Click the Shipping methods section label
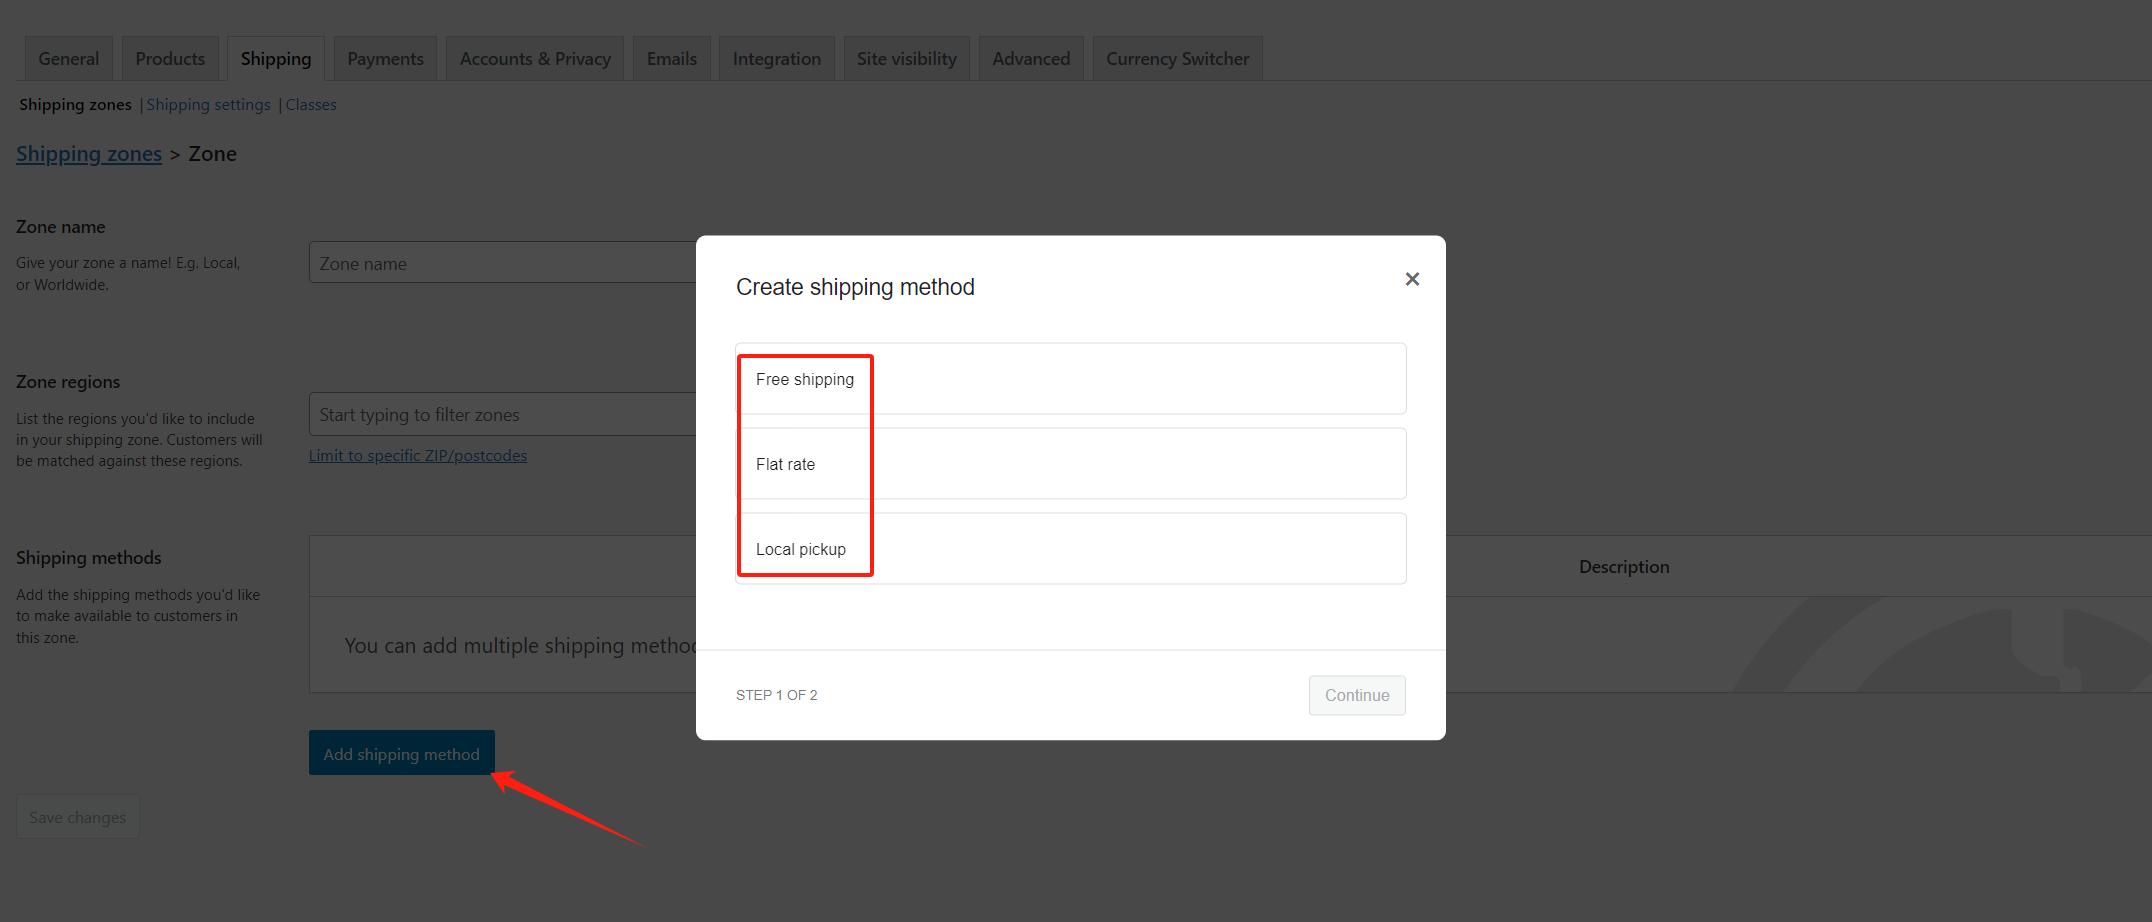 pos(89,558)
